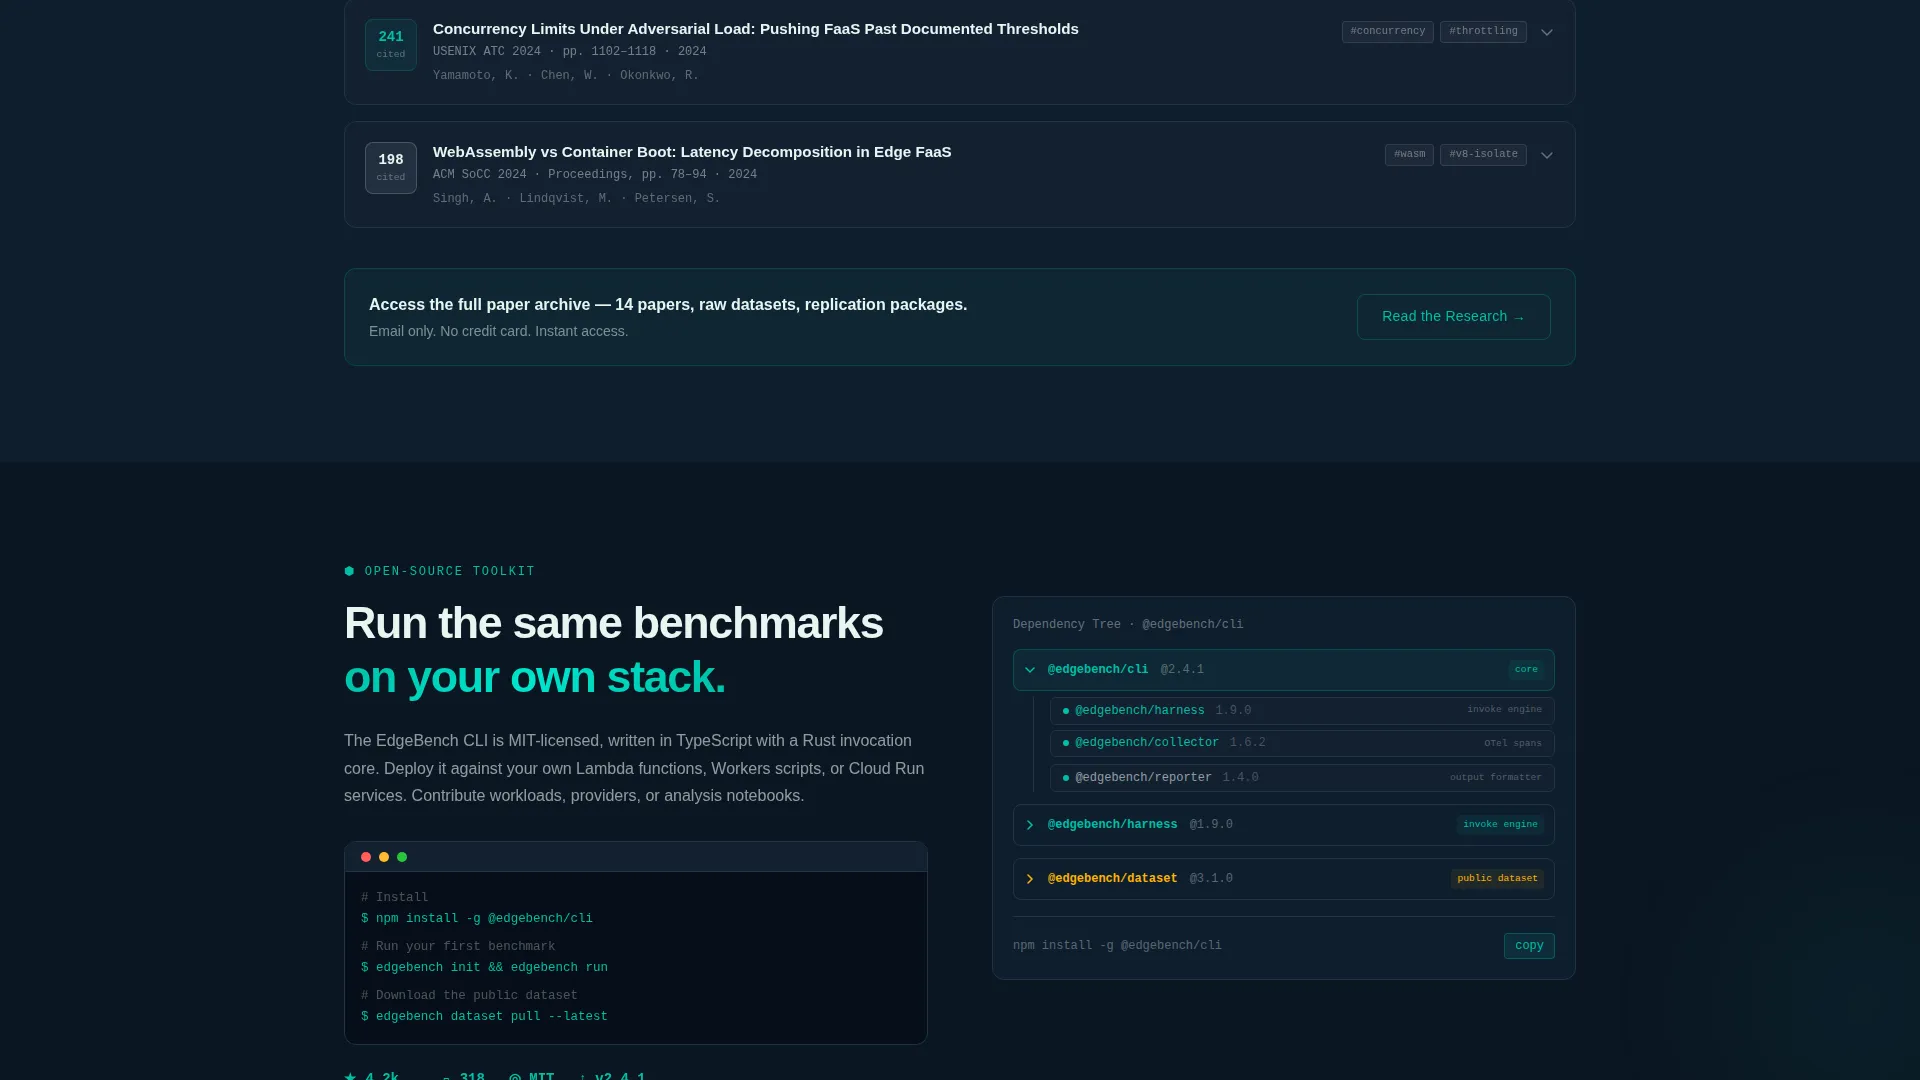Select the @edgebench/collector 1.6.2 child row

[1302, 743]
